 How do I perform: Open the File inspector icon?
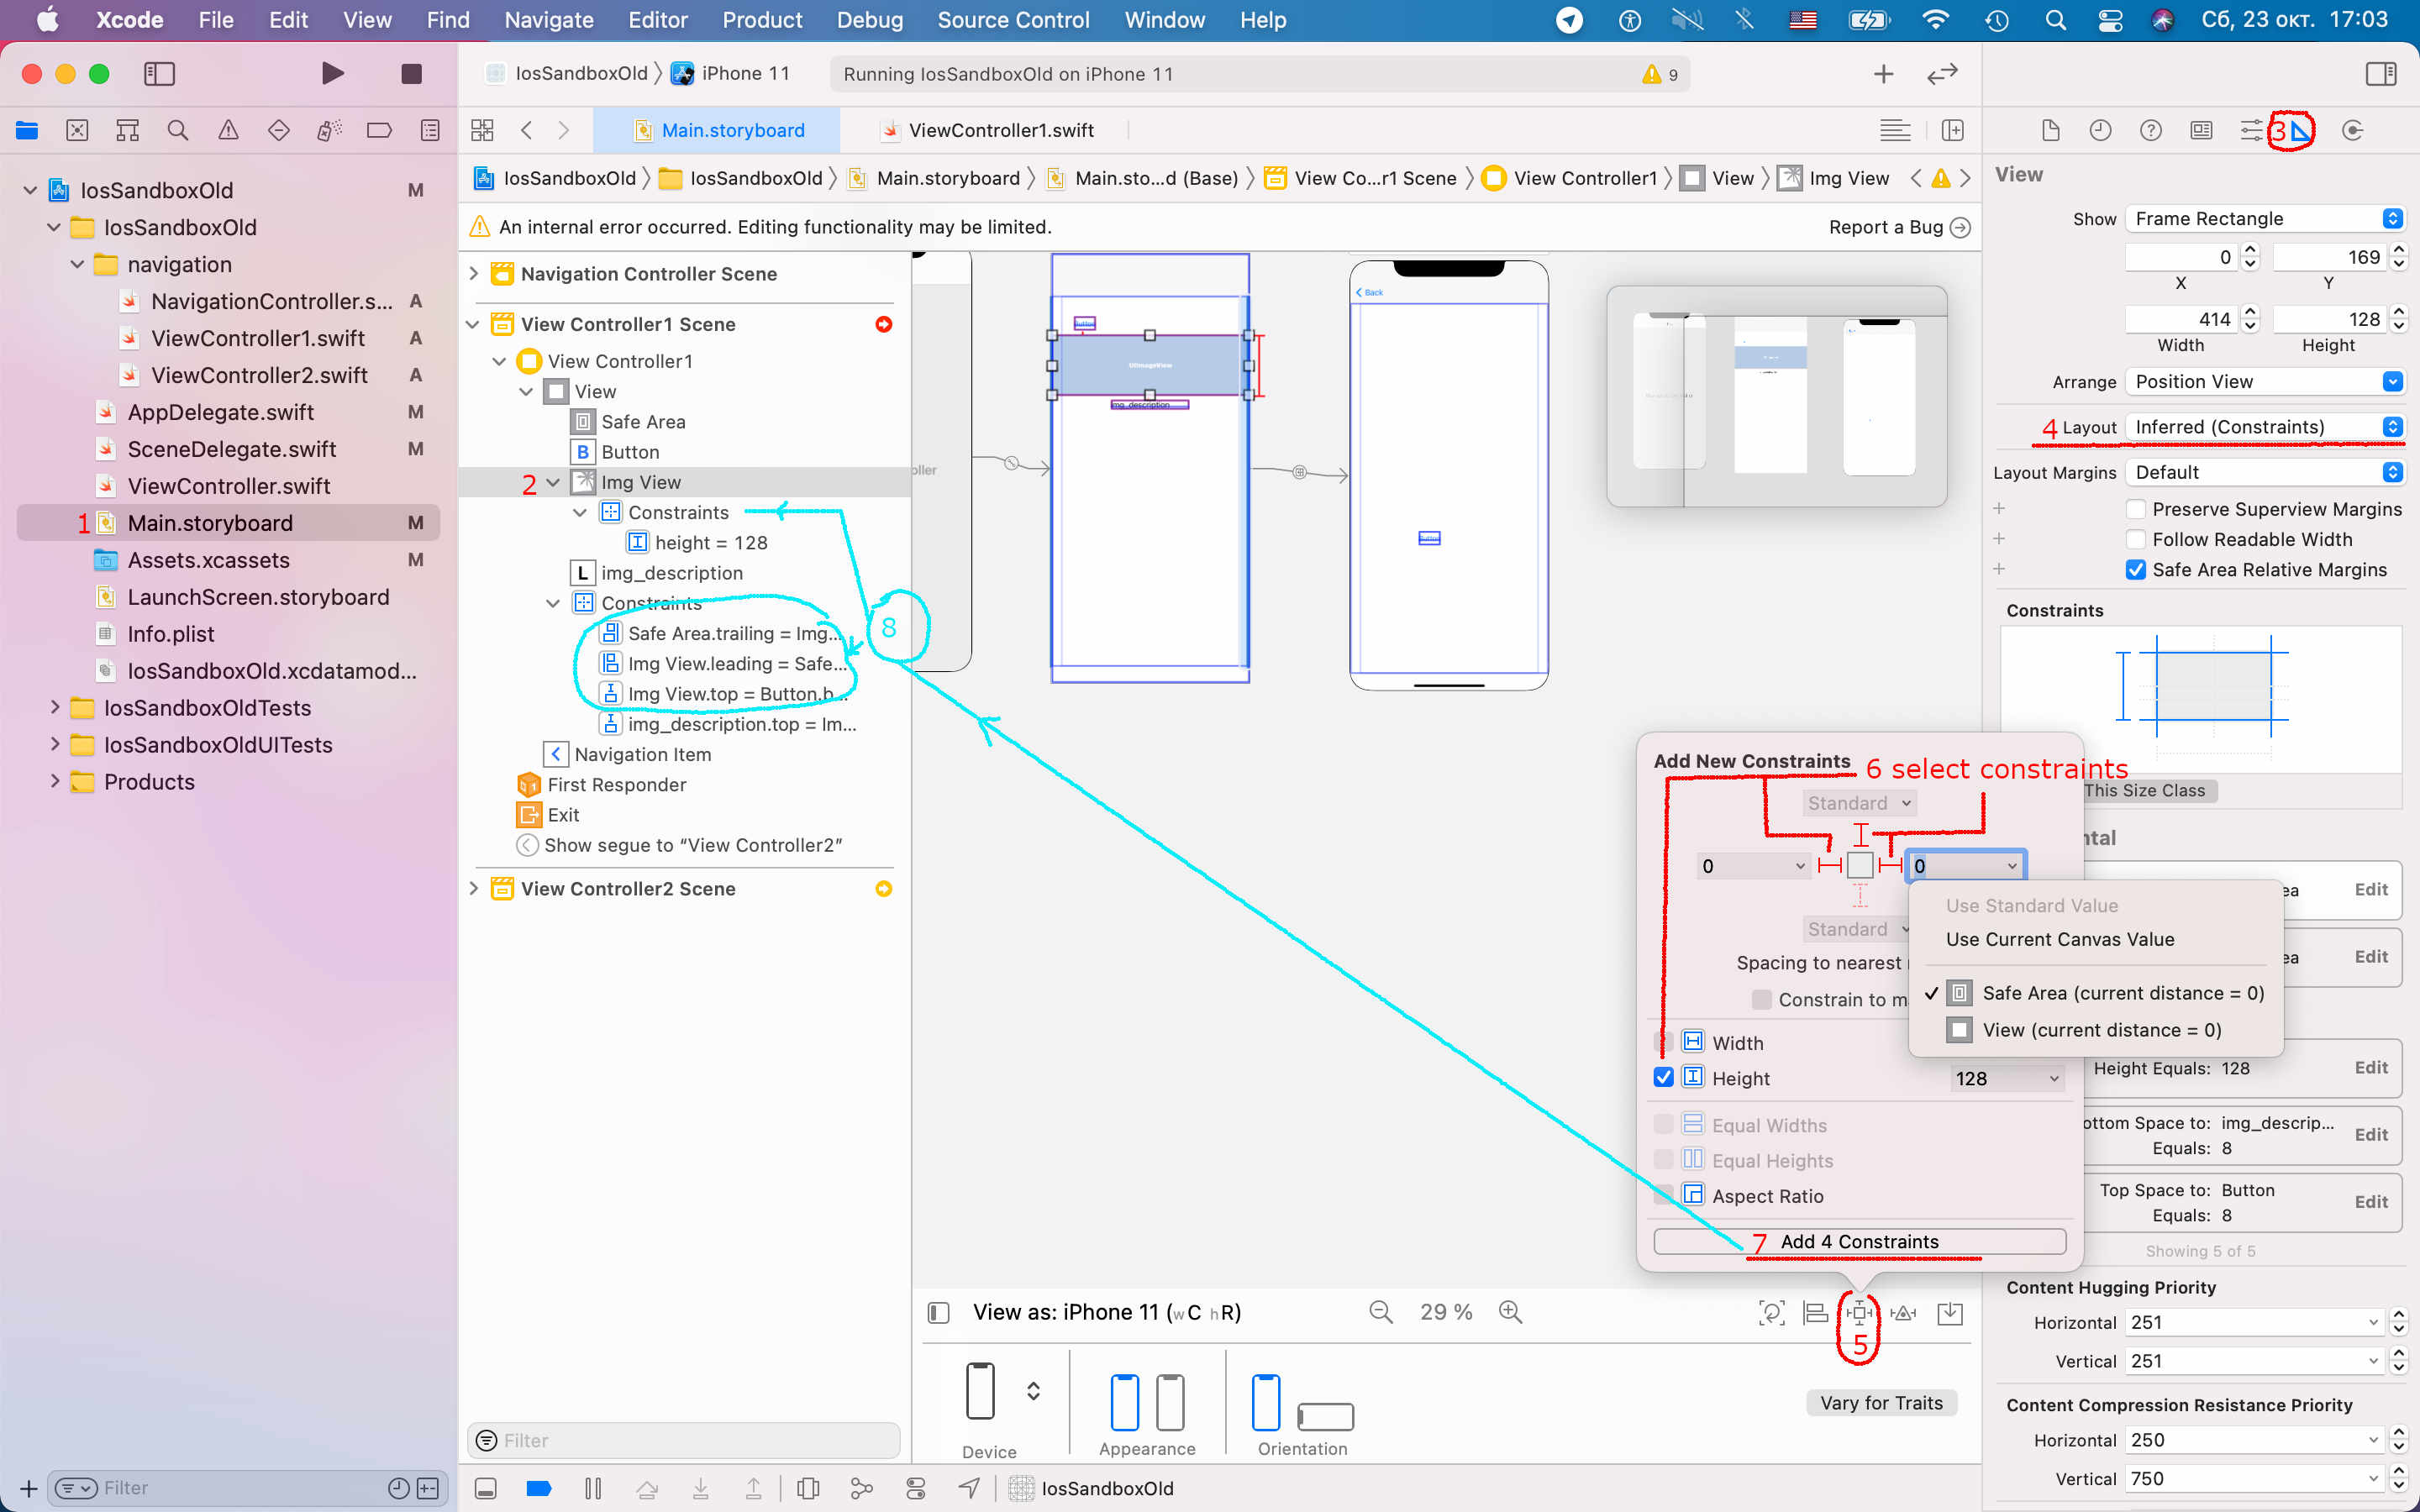click(2050, 130)
